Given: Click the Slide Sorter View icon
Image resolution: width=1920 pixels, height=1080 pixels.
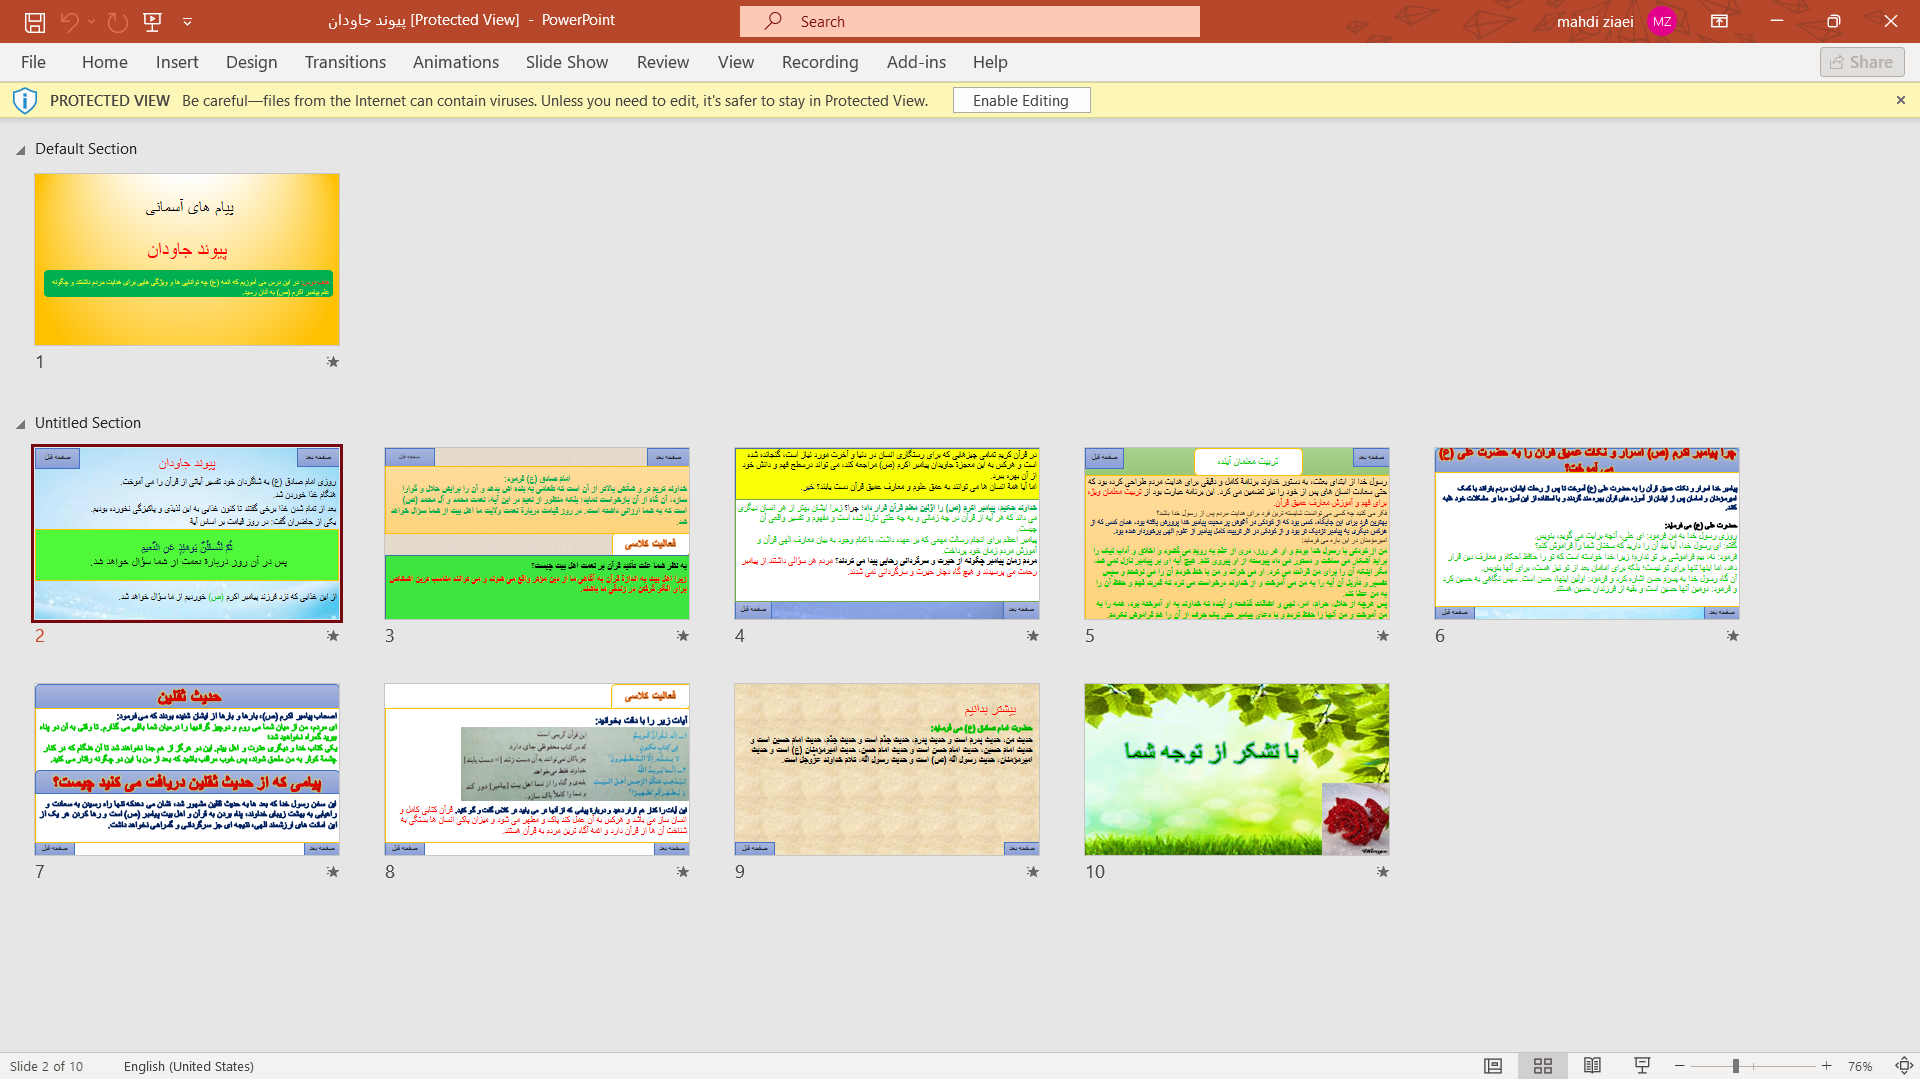Looking at the screenshot, I should [1543, 1065].
